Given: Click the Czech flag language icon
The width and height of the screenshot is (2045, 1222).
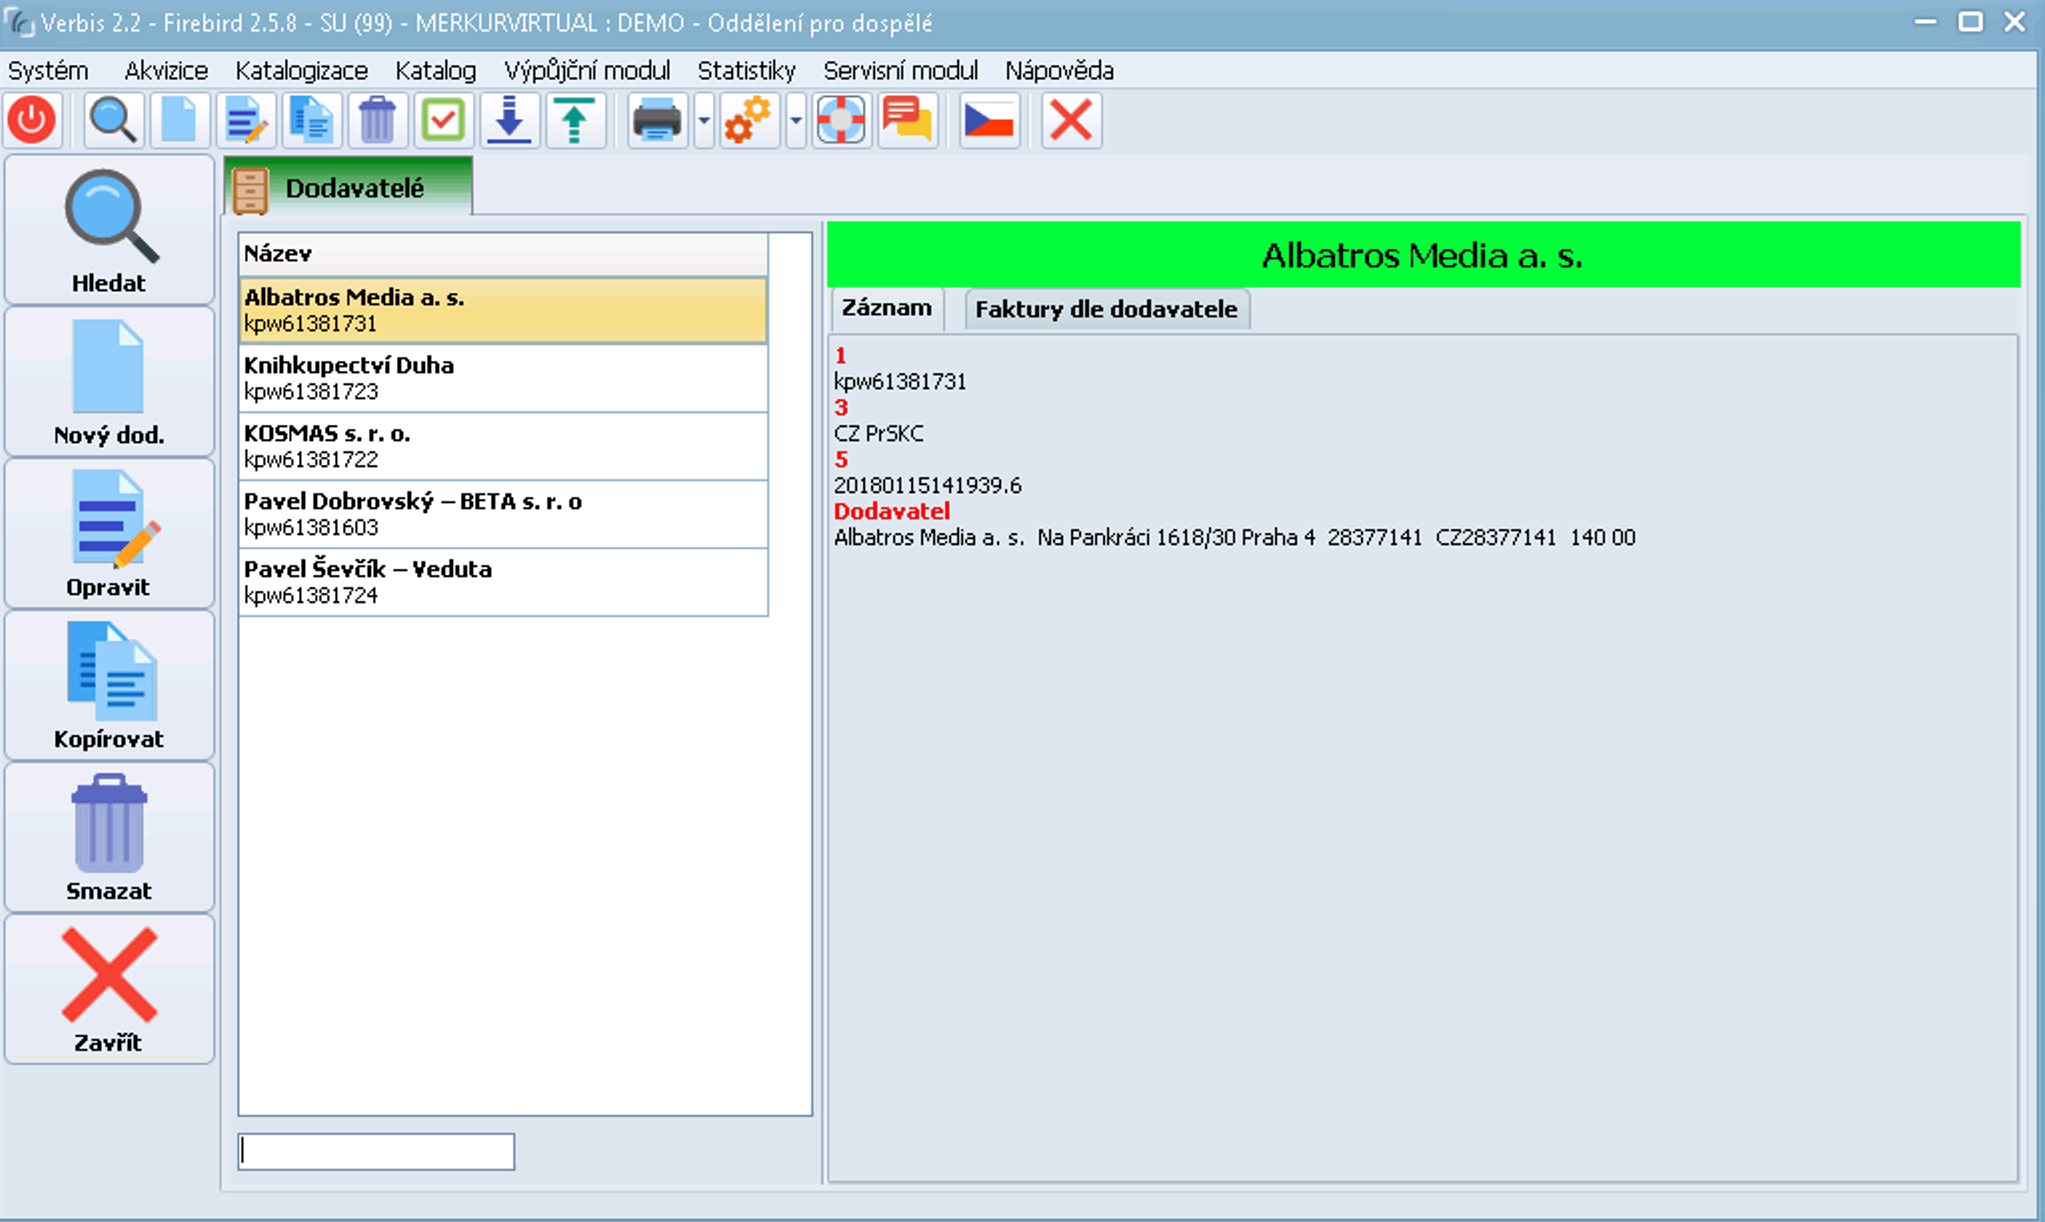Looking at the screenshot, I should click(989, 120).
